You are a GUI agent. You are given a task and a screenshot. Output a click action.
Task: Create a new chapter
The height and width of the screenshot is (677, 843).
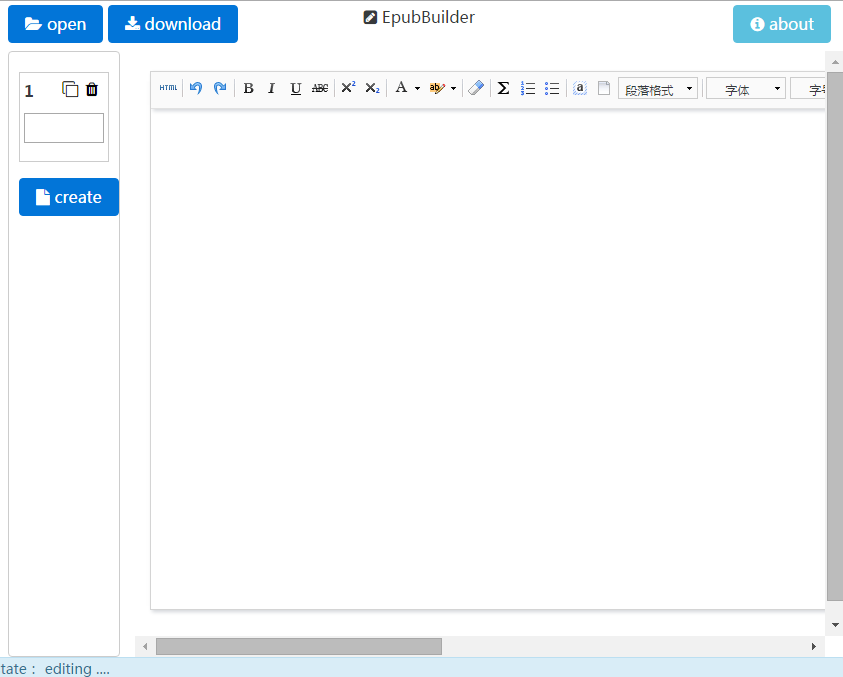68,197
